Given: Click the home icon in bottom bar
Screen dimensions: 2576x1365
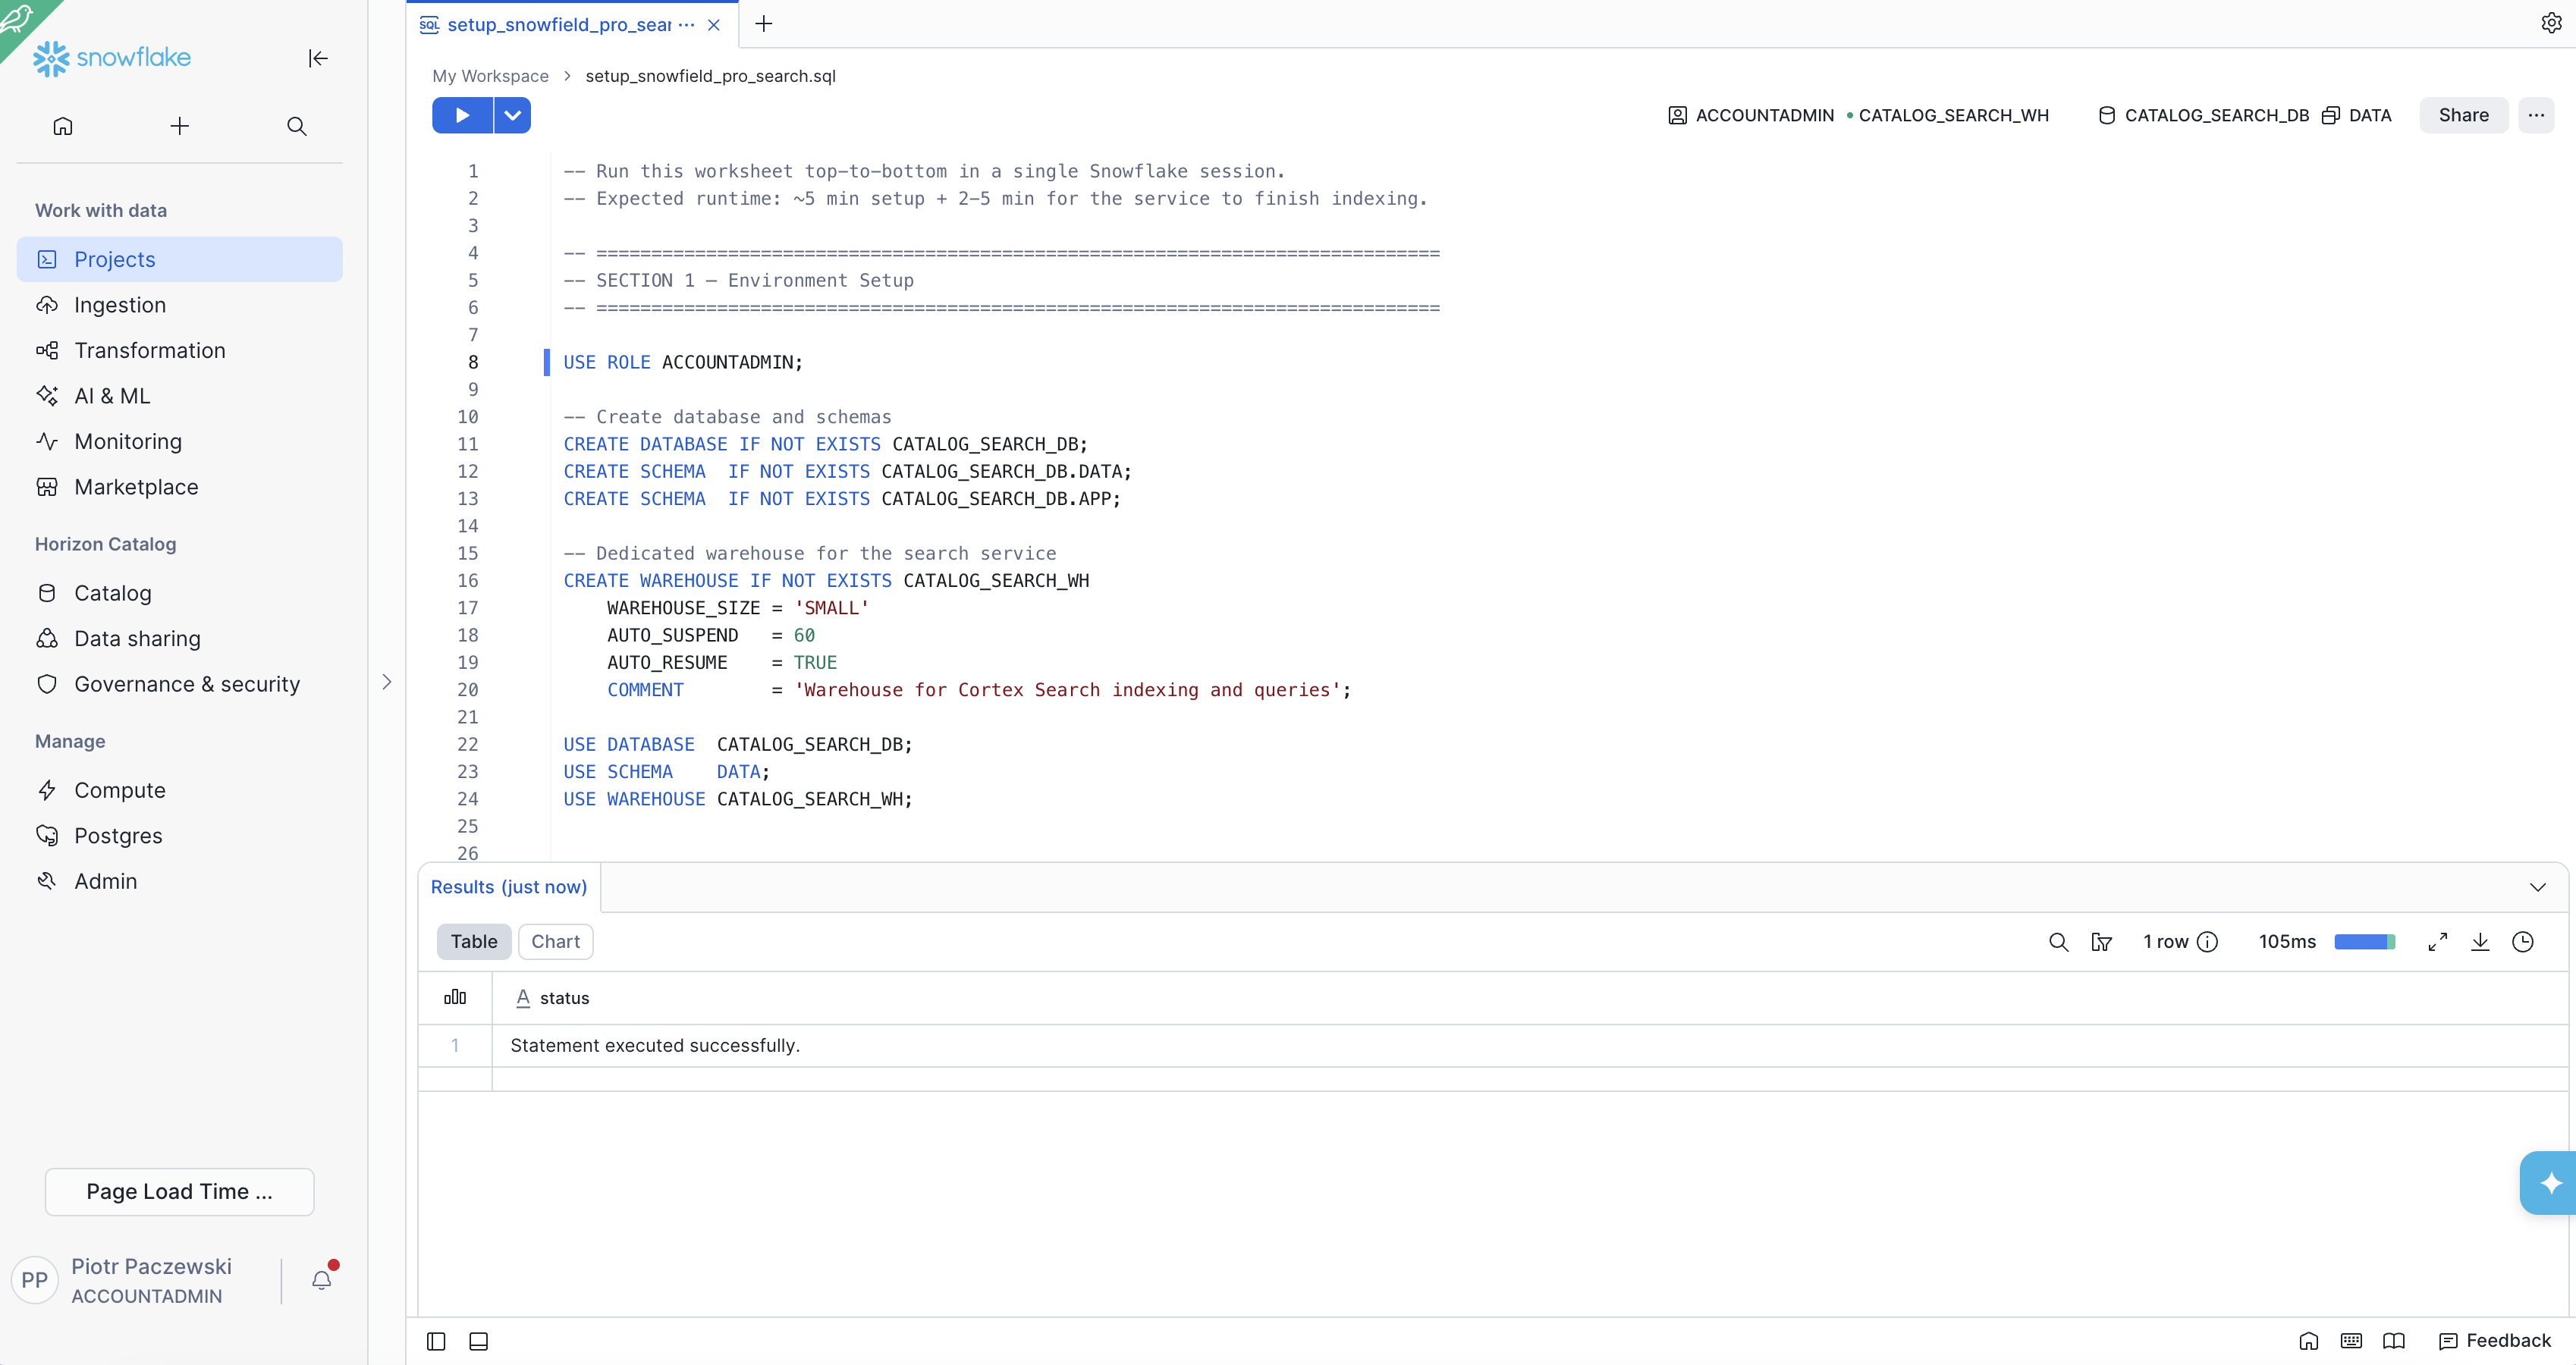Looking at the screenshot, I should [2308, 1341].
